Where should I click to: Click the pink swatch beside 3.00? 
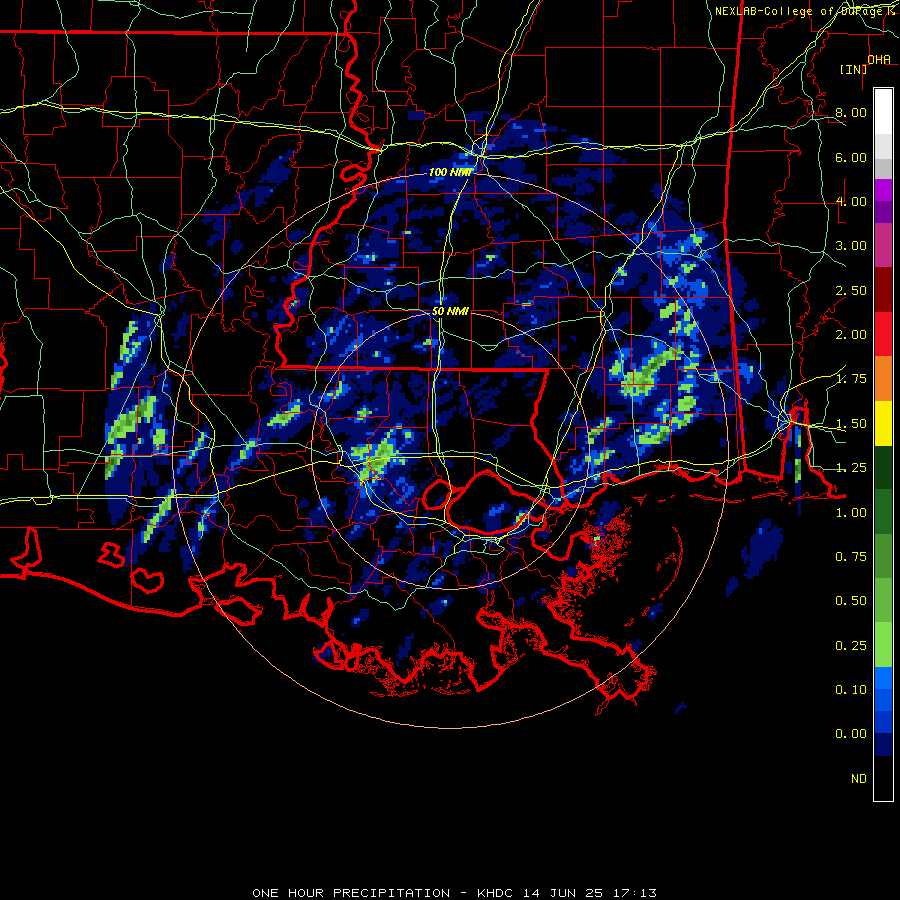coord(883,245)
